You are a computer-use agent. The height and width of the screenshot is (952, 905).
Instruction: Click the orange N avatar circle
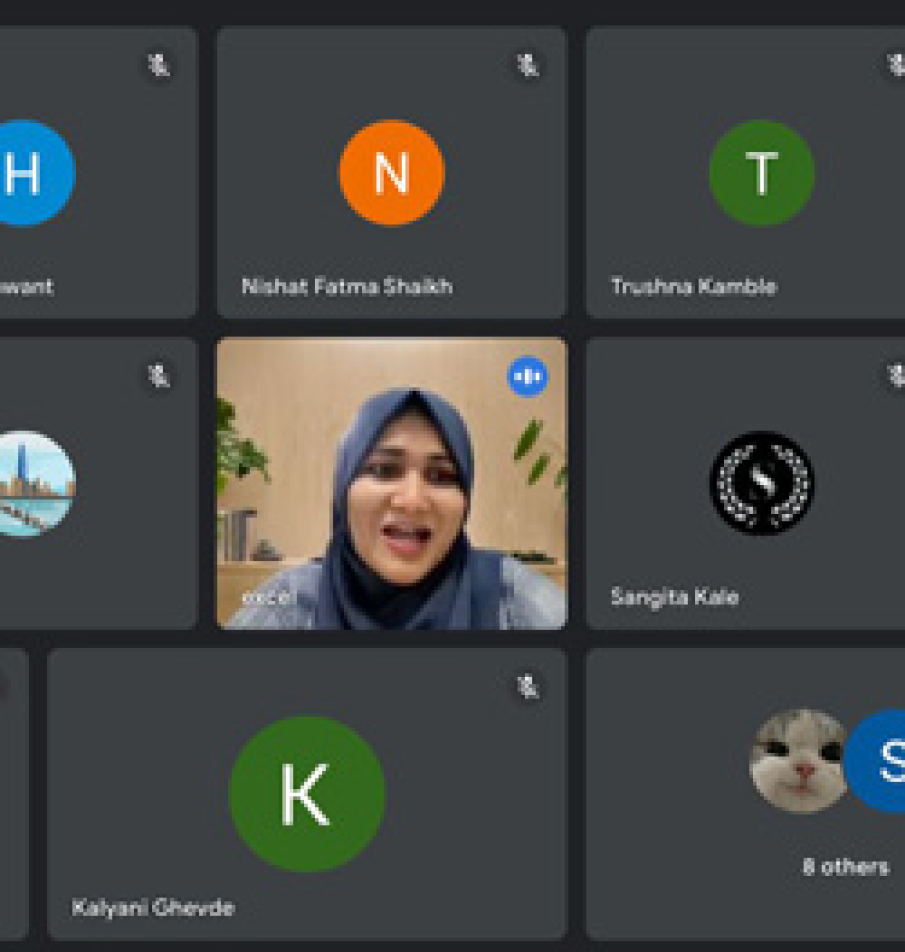tap(391, 173)
